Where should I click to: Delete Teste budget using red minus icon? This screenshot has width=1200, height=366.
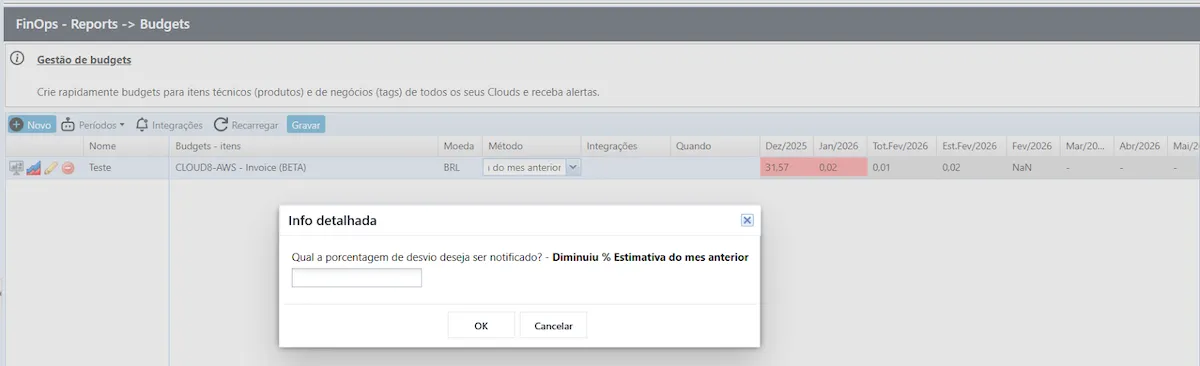[x=68, y=168]
